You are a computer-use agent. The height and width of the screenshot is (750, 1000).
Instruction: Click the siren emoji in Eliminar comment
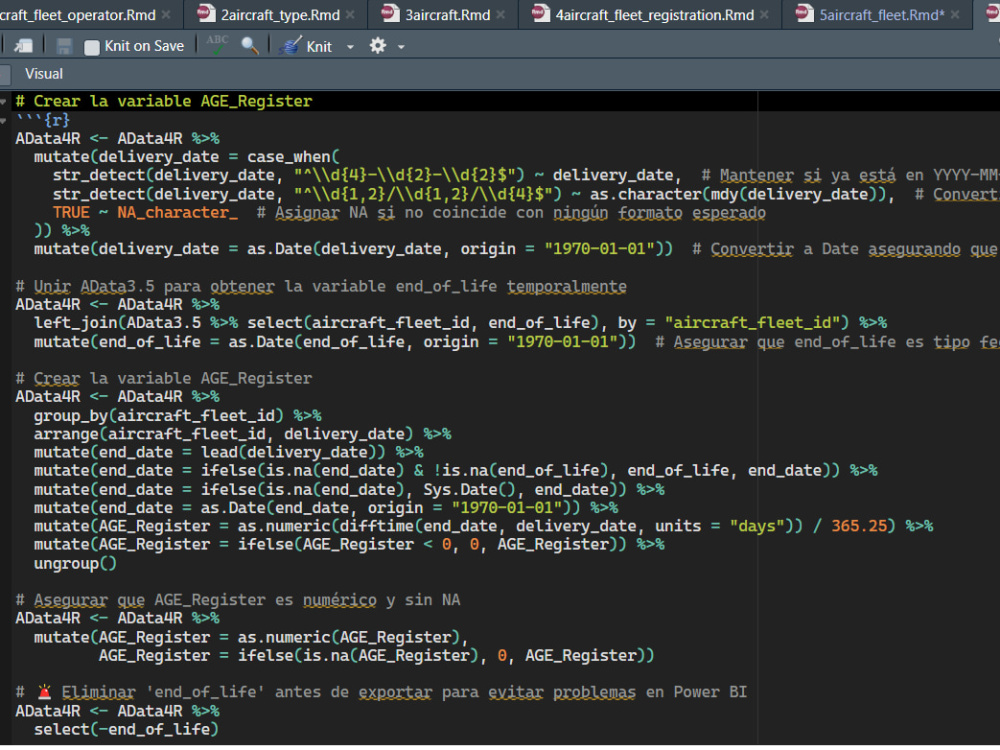tap(44, 692)
